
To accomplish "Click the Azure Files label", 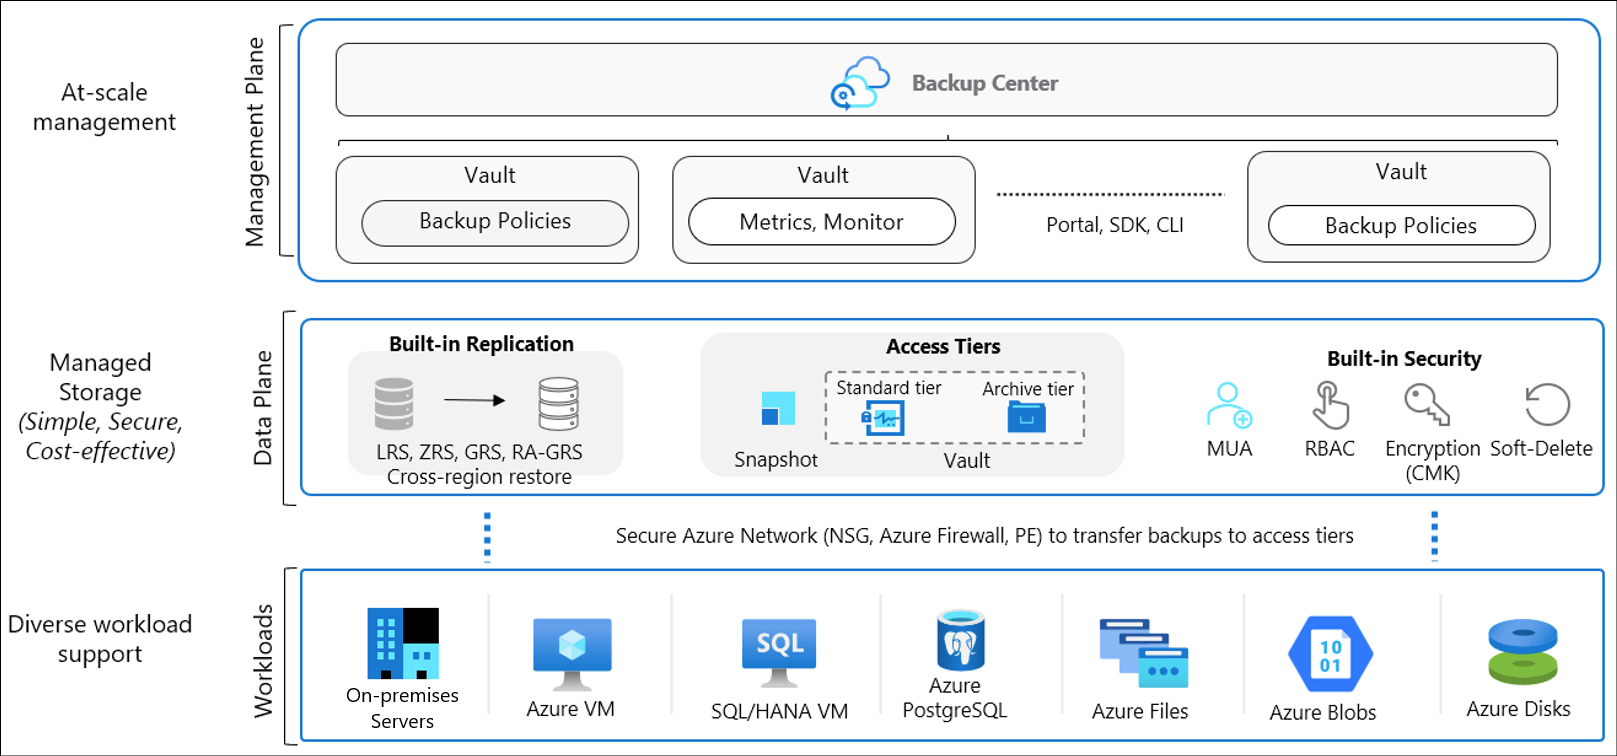I will 1140,711.
